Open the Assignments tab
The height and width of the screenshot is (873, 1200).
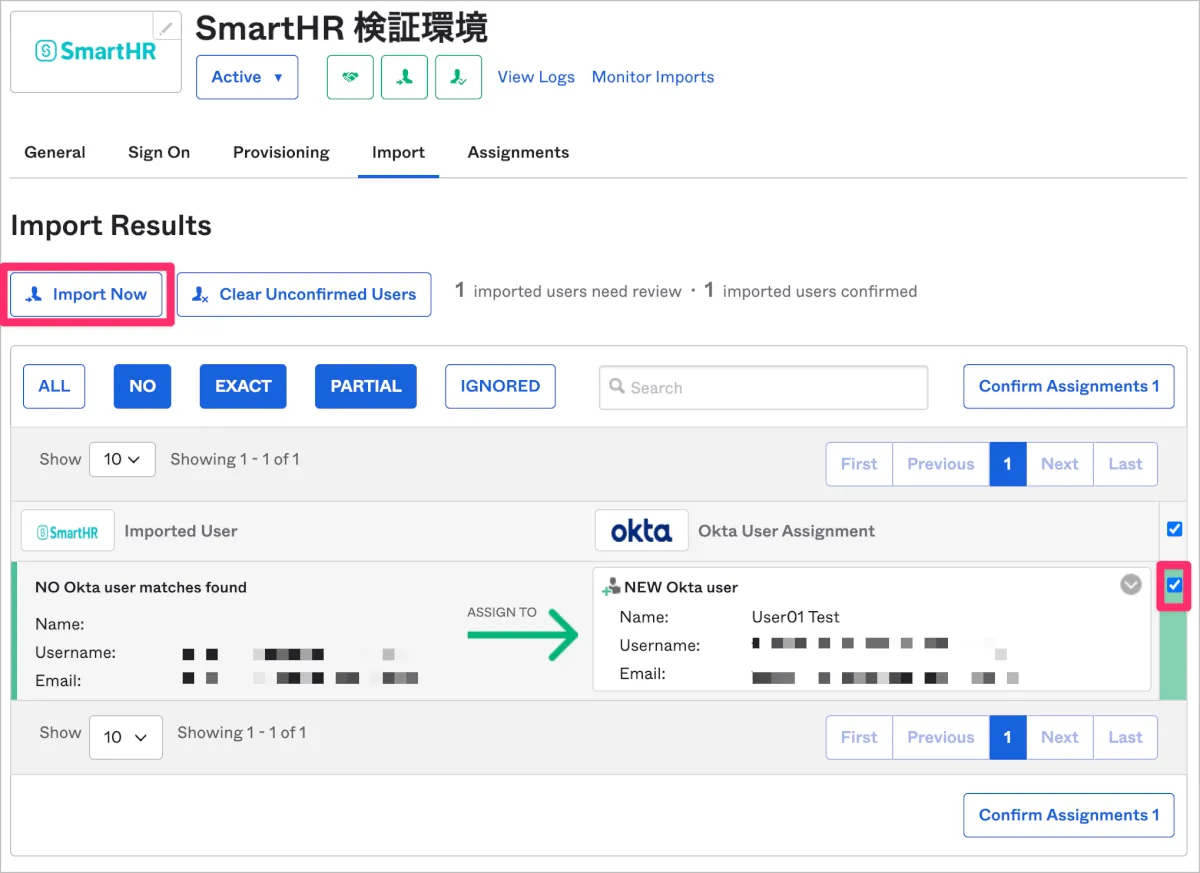pos(518,152)
